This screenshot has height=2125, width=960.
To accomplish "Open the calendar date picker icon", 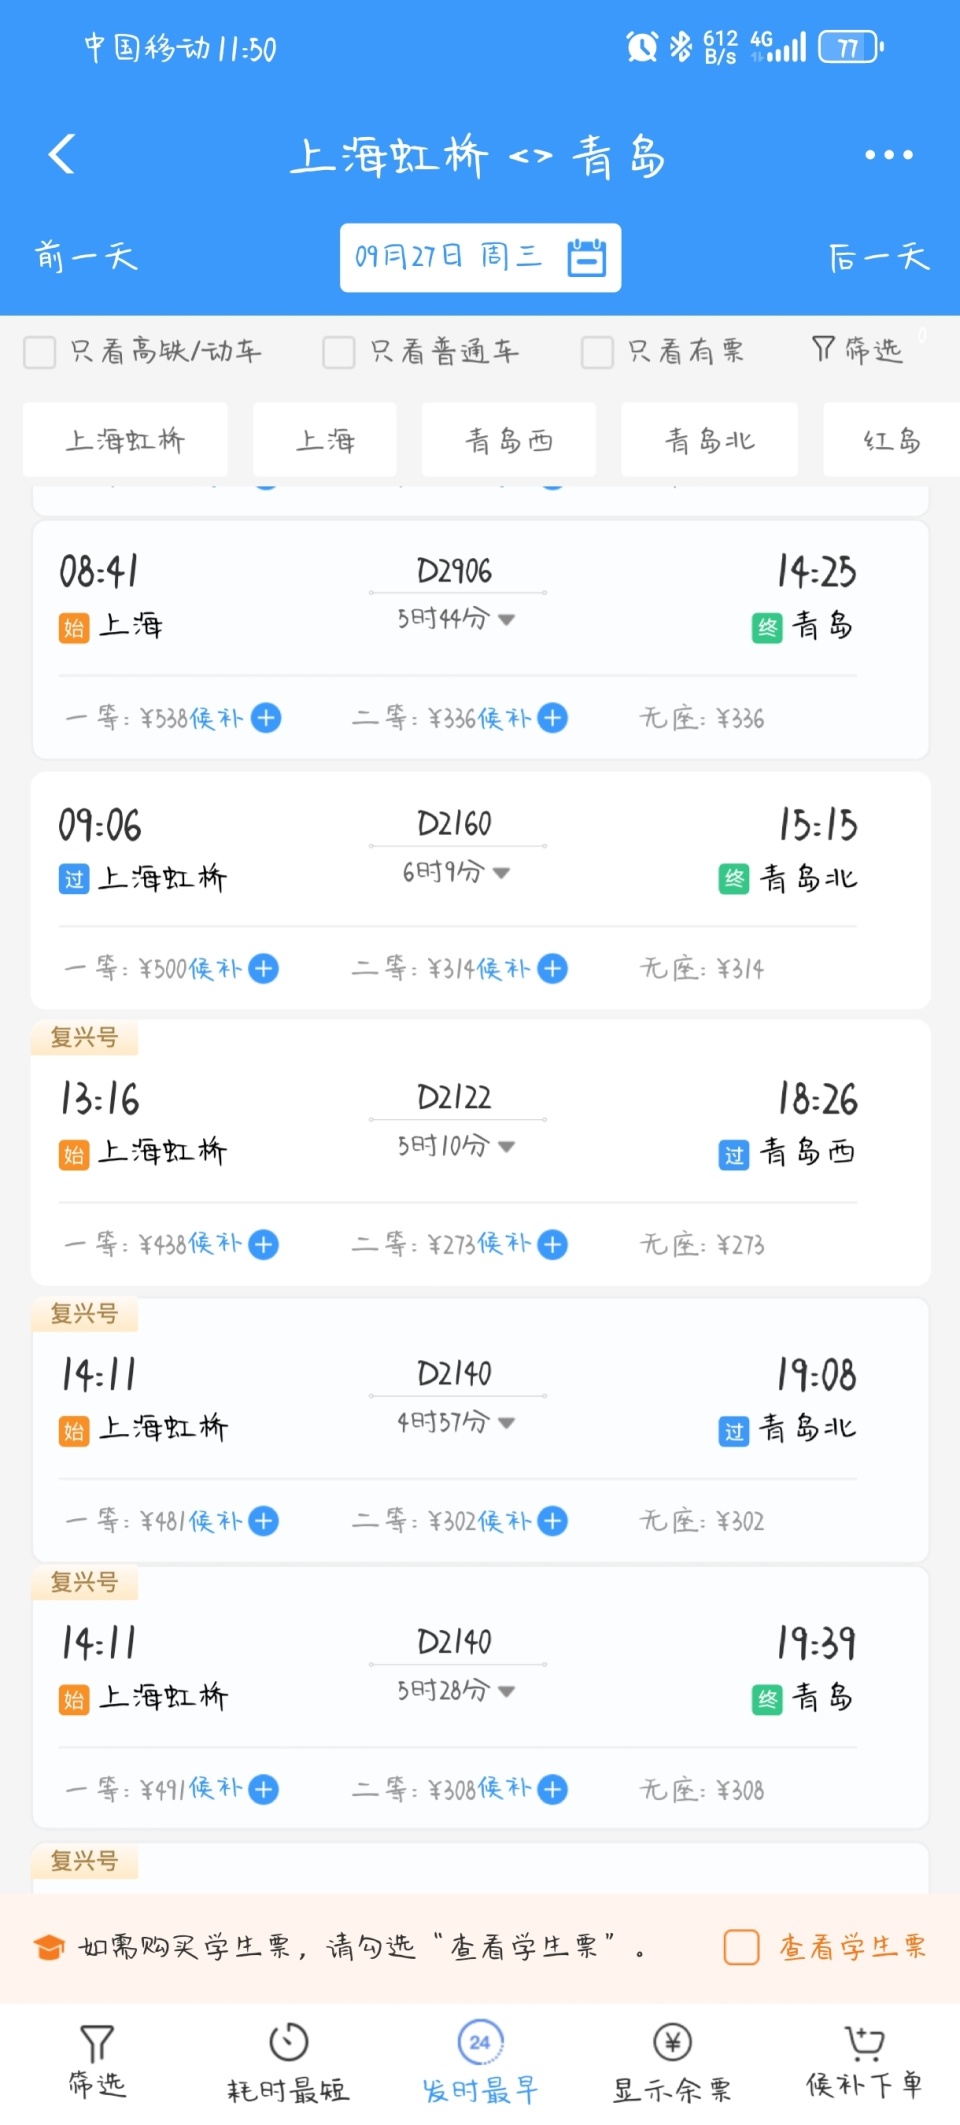I will click(x=587, y=257).
